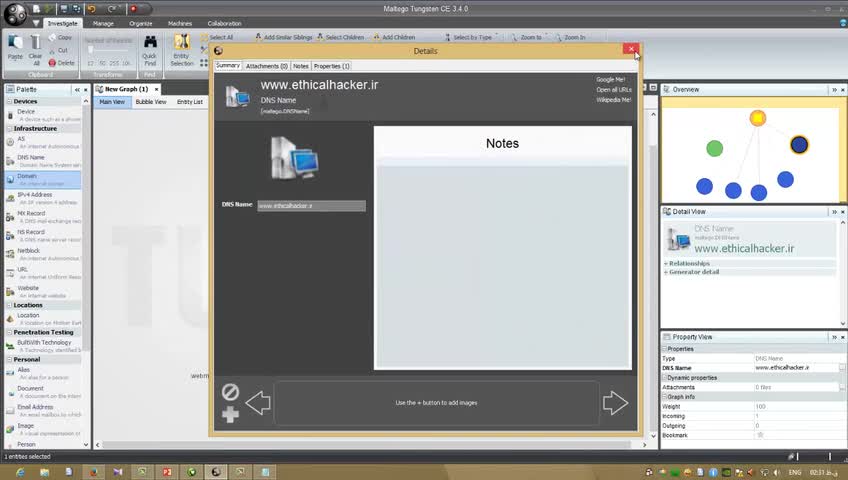Collapse the Infrastructure category in Palette
The width and height of the screenshot is (848, 480).
(x=9, y=129)
